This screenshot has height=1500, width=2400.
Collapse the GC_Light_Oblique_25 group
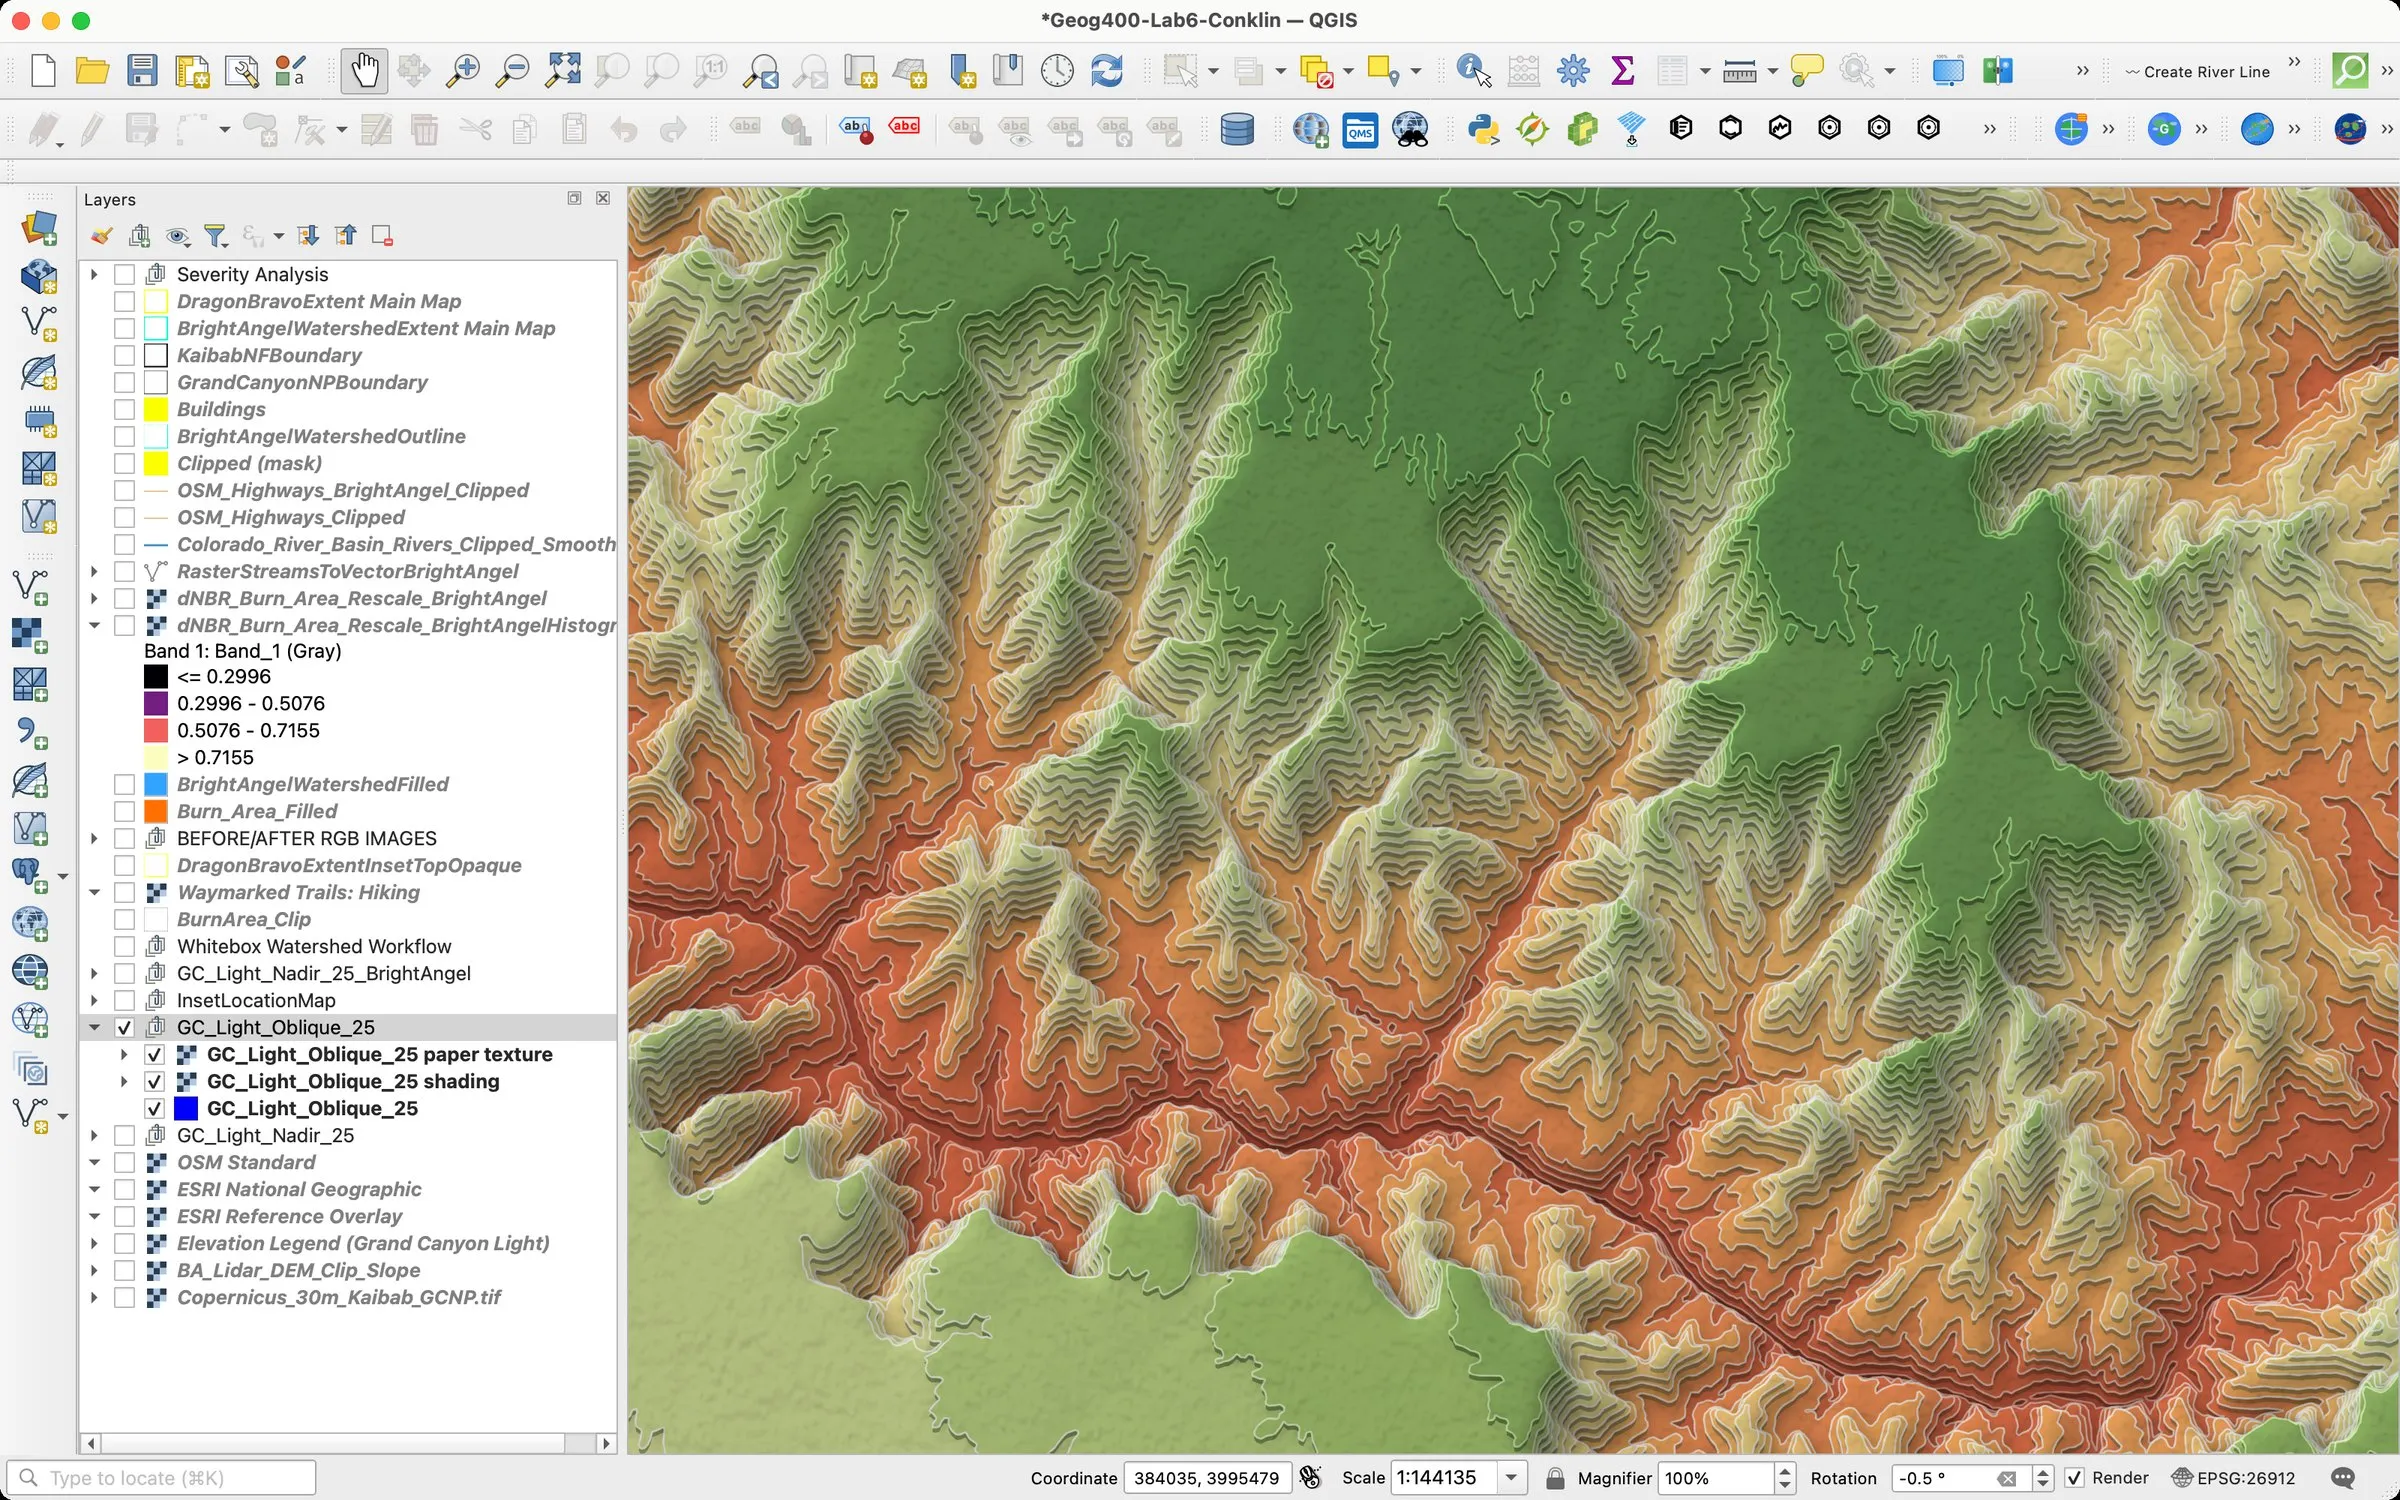pos(94,1027)
